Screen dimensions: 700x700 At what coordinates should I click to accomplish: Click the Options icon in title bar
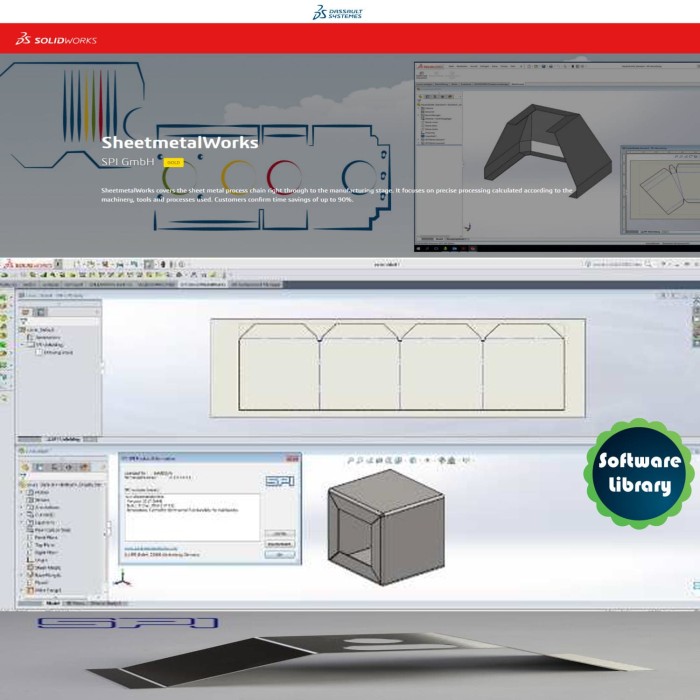182,265
